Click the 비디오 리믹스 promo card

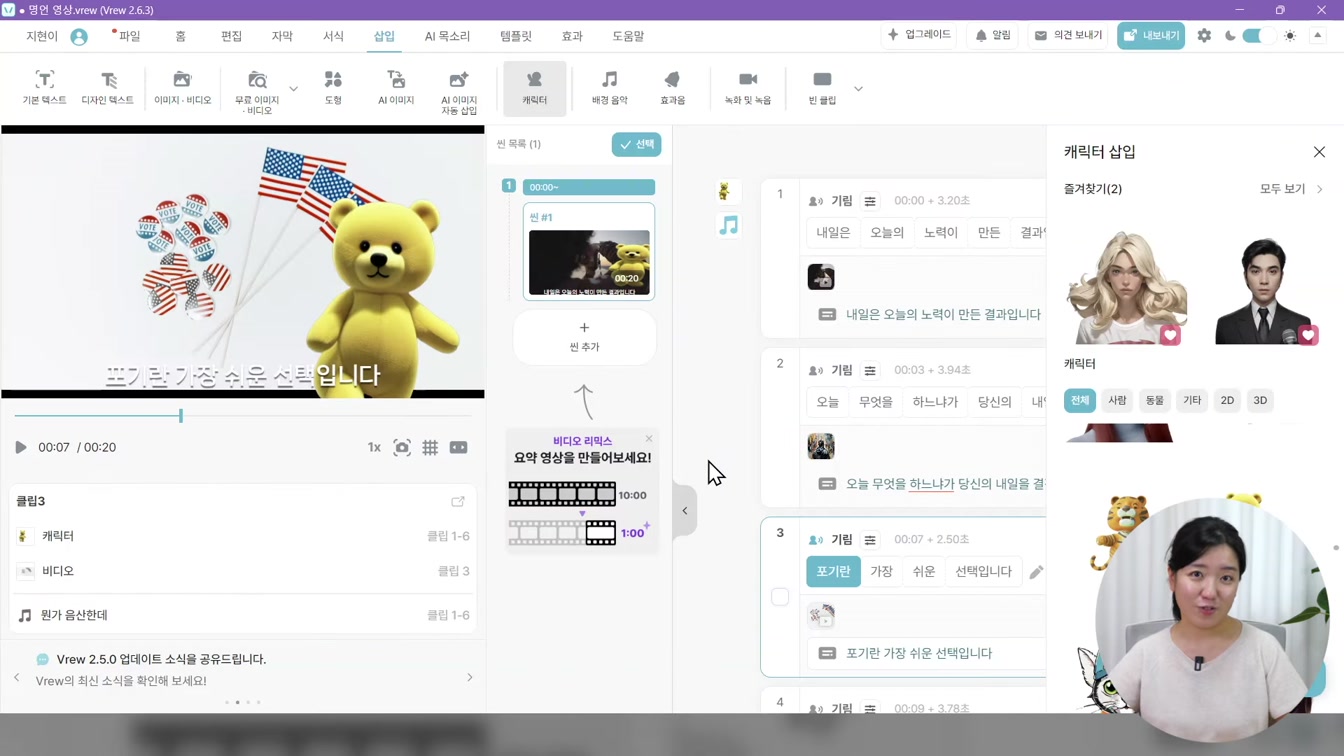[x=582, y=491]
